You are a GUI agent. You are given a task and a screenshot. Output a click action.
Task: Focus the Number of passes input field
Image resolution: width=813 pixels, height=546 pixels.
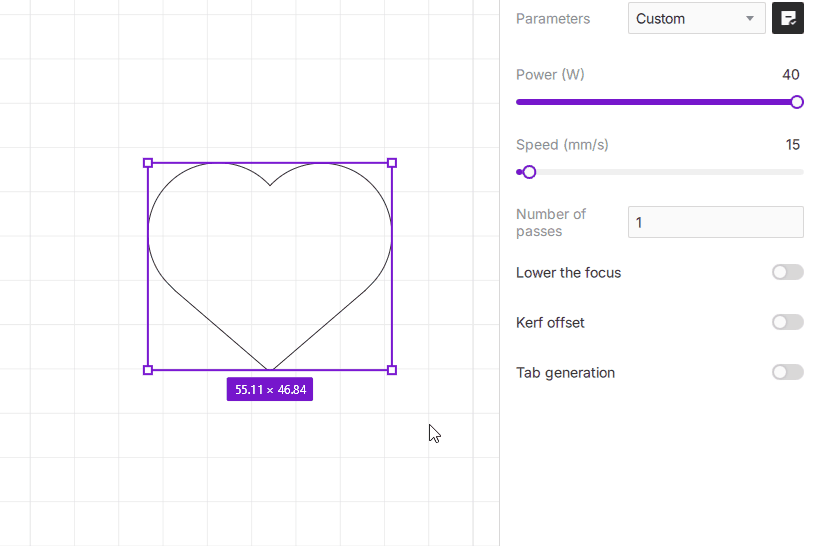point(715,222)
